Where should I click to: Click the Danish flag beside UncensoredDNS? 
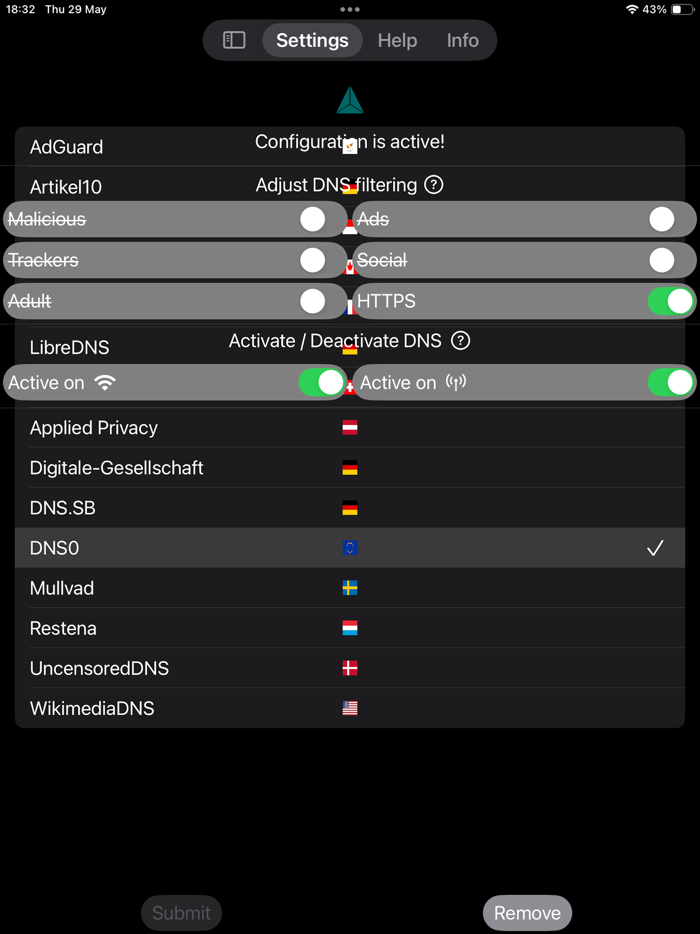[x=350, y=668]
